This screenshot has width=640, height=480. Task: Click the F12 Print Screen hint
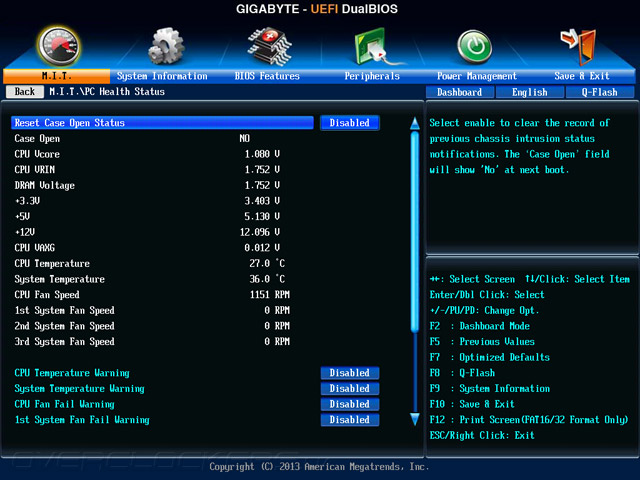click(x=529, y=420)
